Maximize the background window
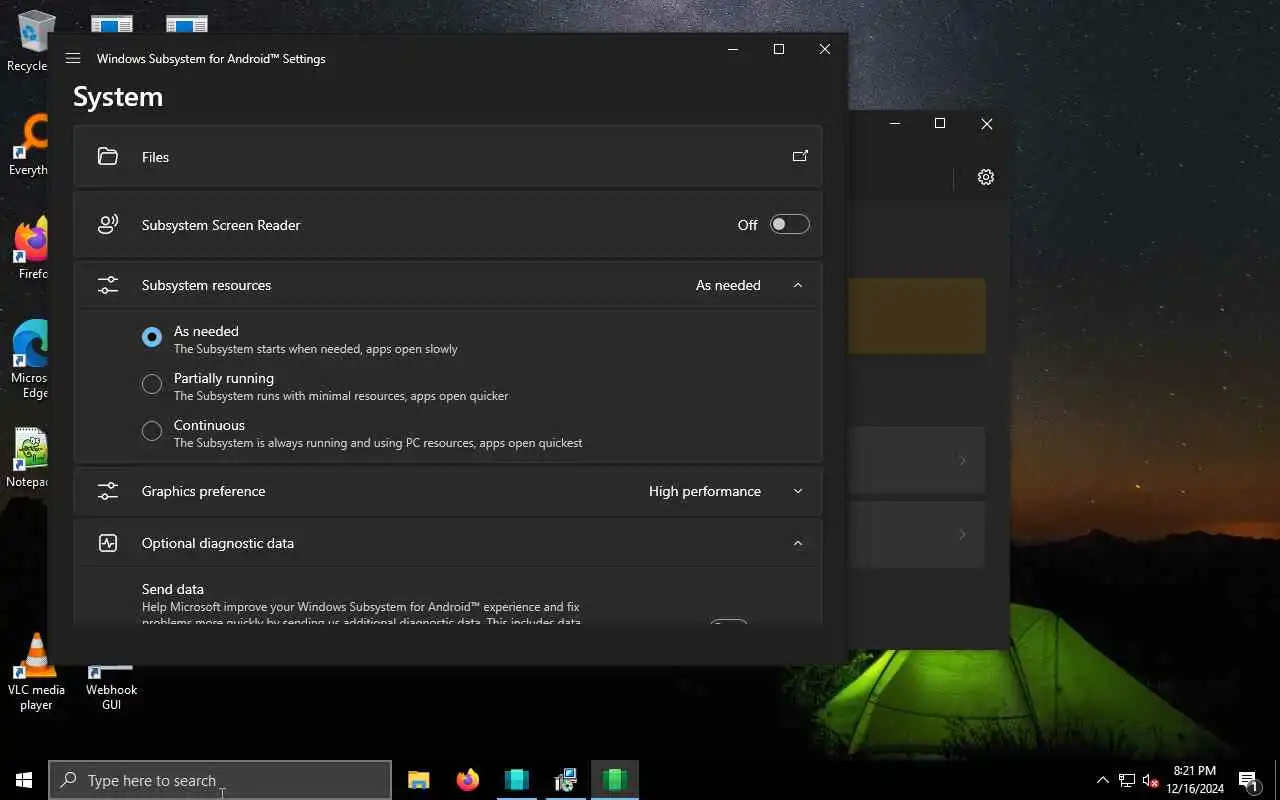The height and width of the screenshot is (800, 1280). (x=940, y=123)
